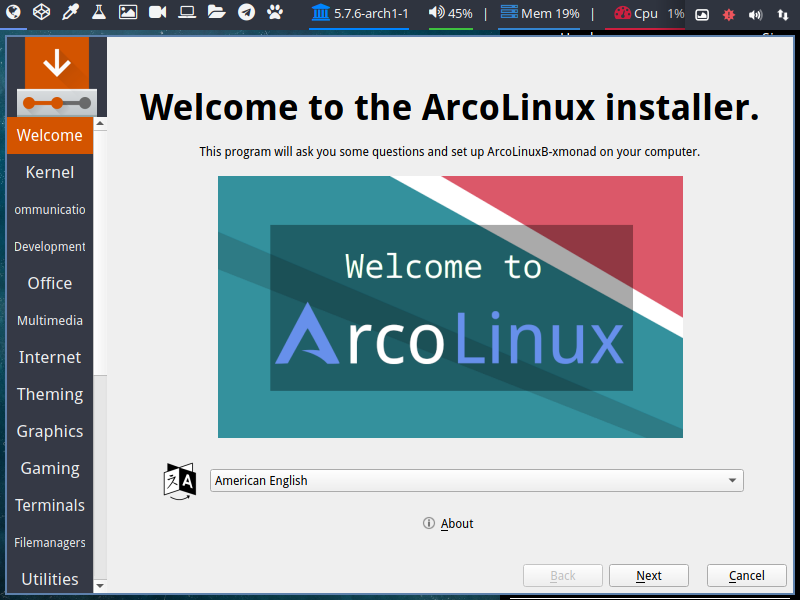This screenshot has height=600, width=800.
Task: Click the flask icon in top panel
Action: pos(98,12)
